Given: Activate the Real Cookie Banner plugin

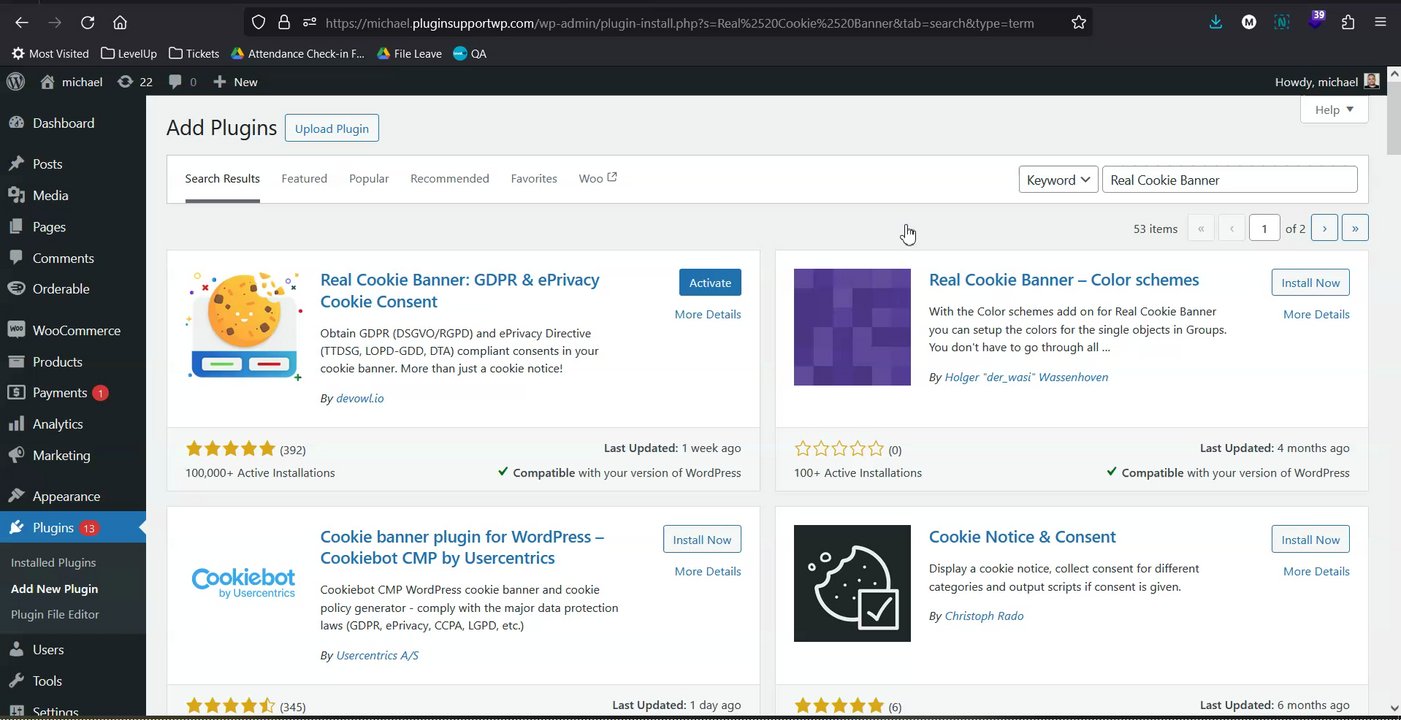Looking at the screenshot, I should 710,283.
